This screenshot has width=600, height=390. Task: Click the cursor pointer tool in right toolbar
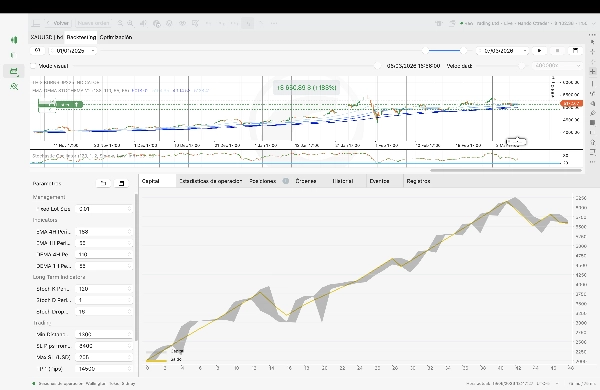click(592, 42)
